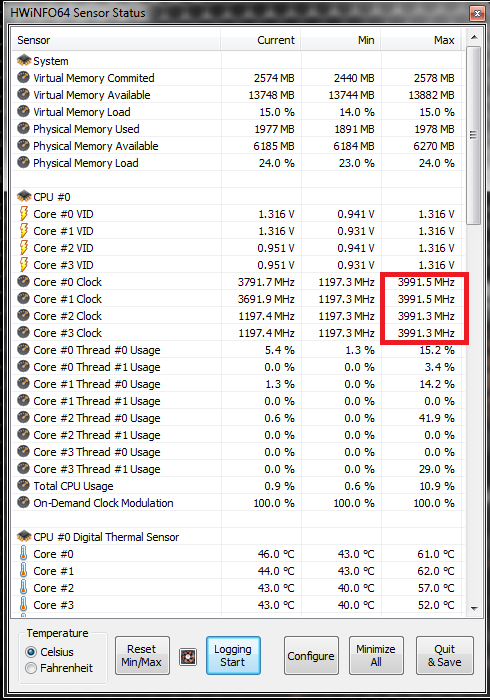Click the thermometer icon next to Core #1 temperature
490x700 pixels.
[x=23, y=571]
